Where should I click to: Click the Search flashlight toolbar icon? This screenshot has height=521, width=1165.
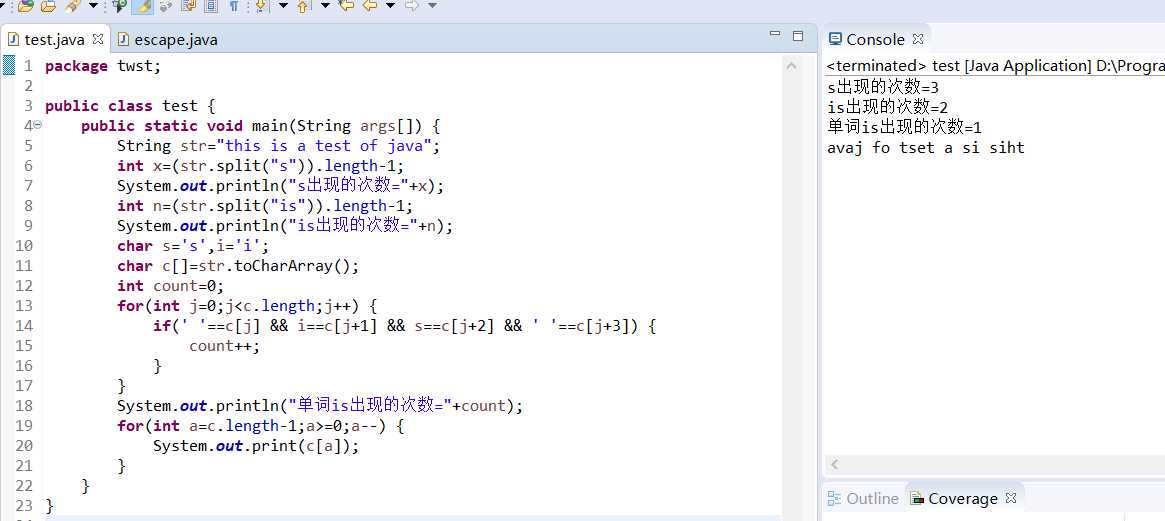72,6
